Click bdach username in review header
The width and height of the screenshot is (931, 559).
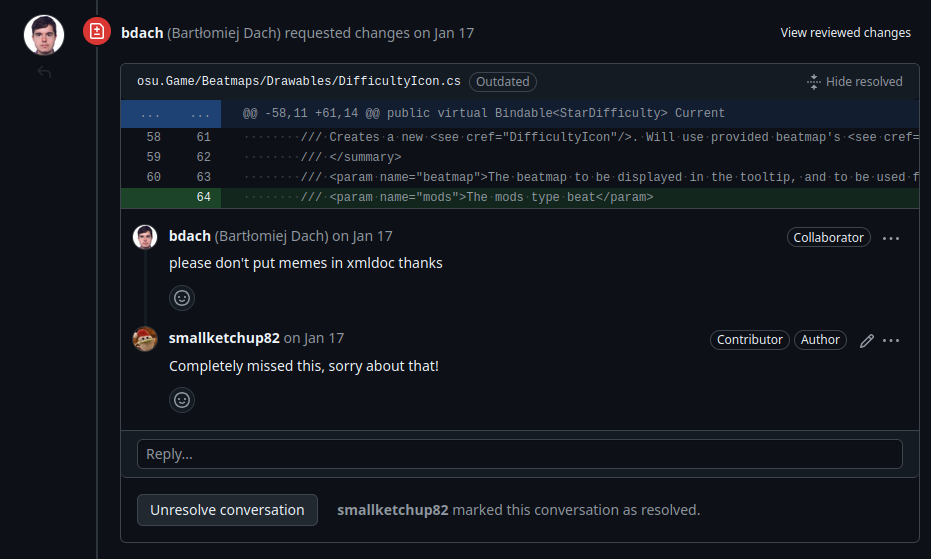pyautogui.click(x=140, y=33)
